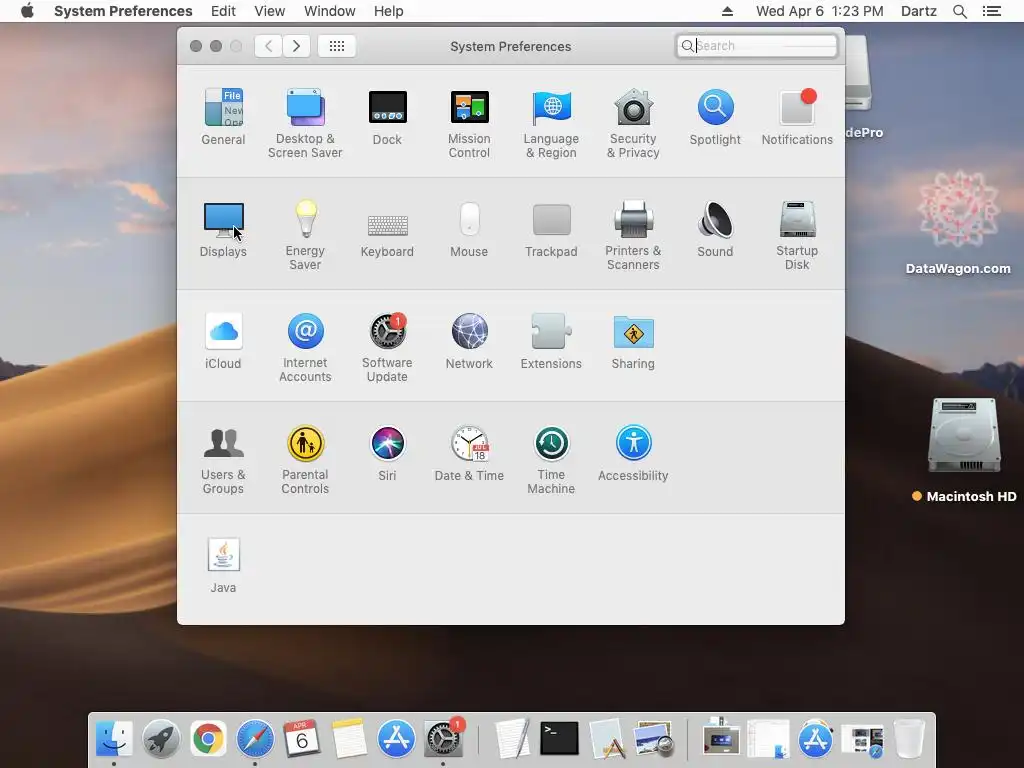Viewport: 1024px width, 768px height.
Task: Open the Help menu
Action: [389, 11]
